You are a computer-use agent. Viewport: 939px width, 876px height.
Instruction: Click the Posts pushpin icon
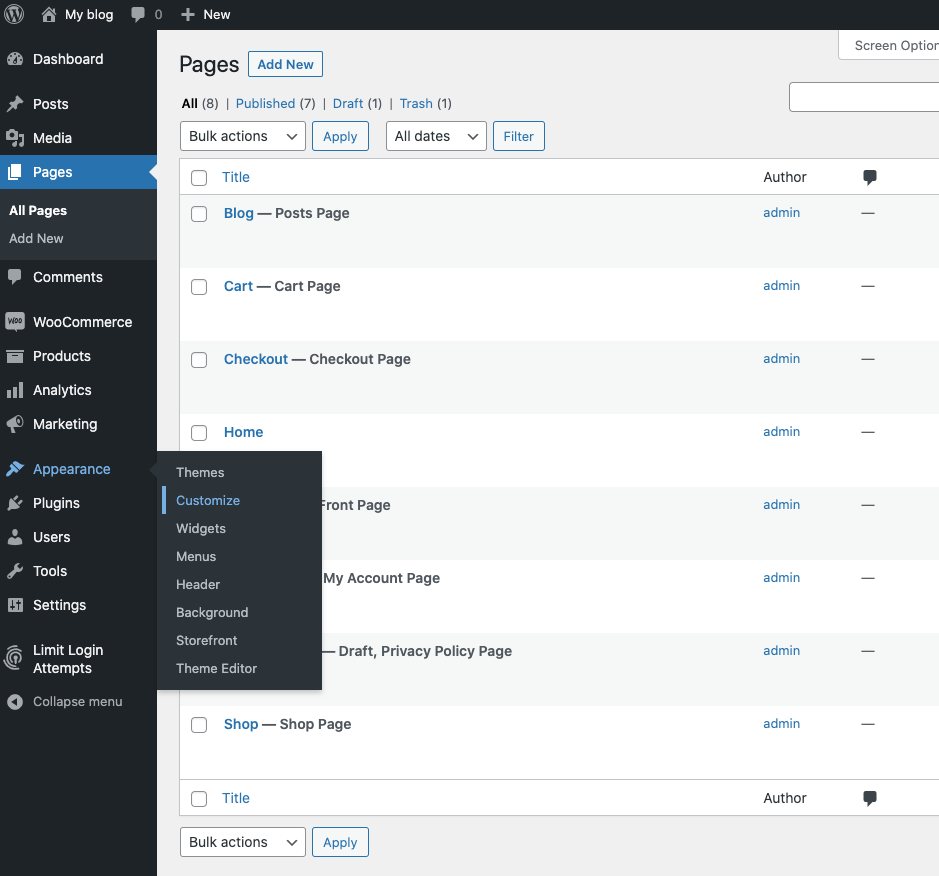point(15,104)
